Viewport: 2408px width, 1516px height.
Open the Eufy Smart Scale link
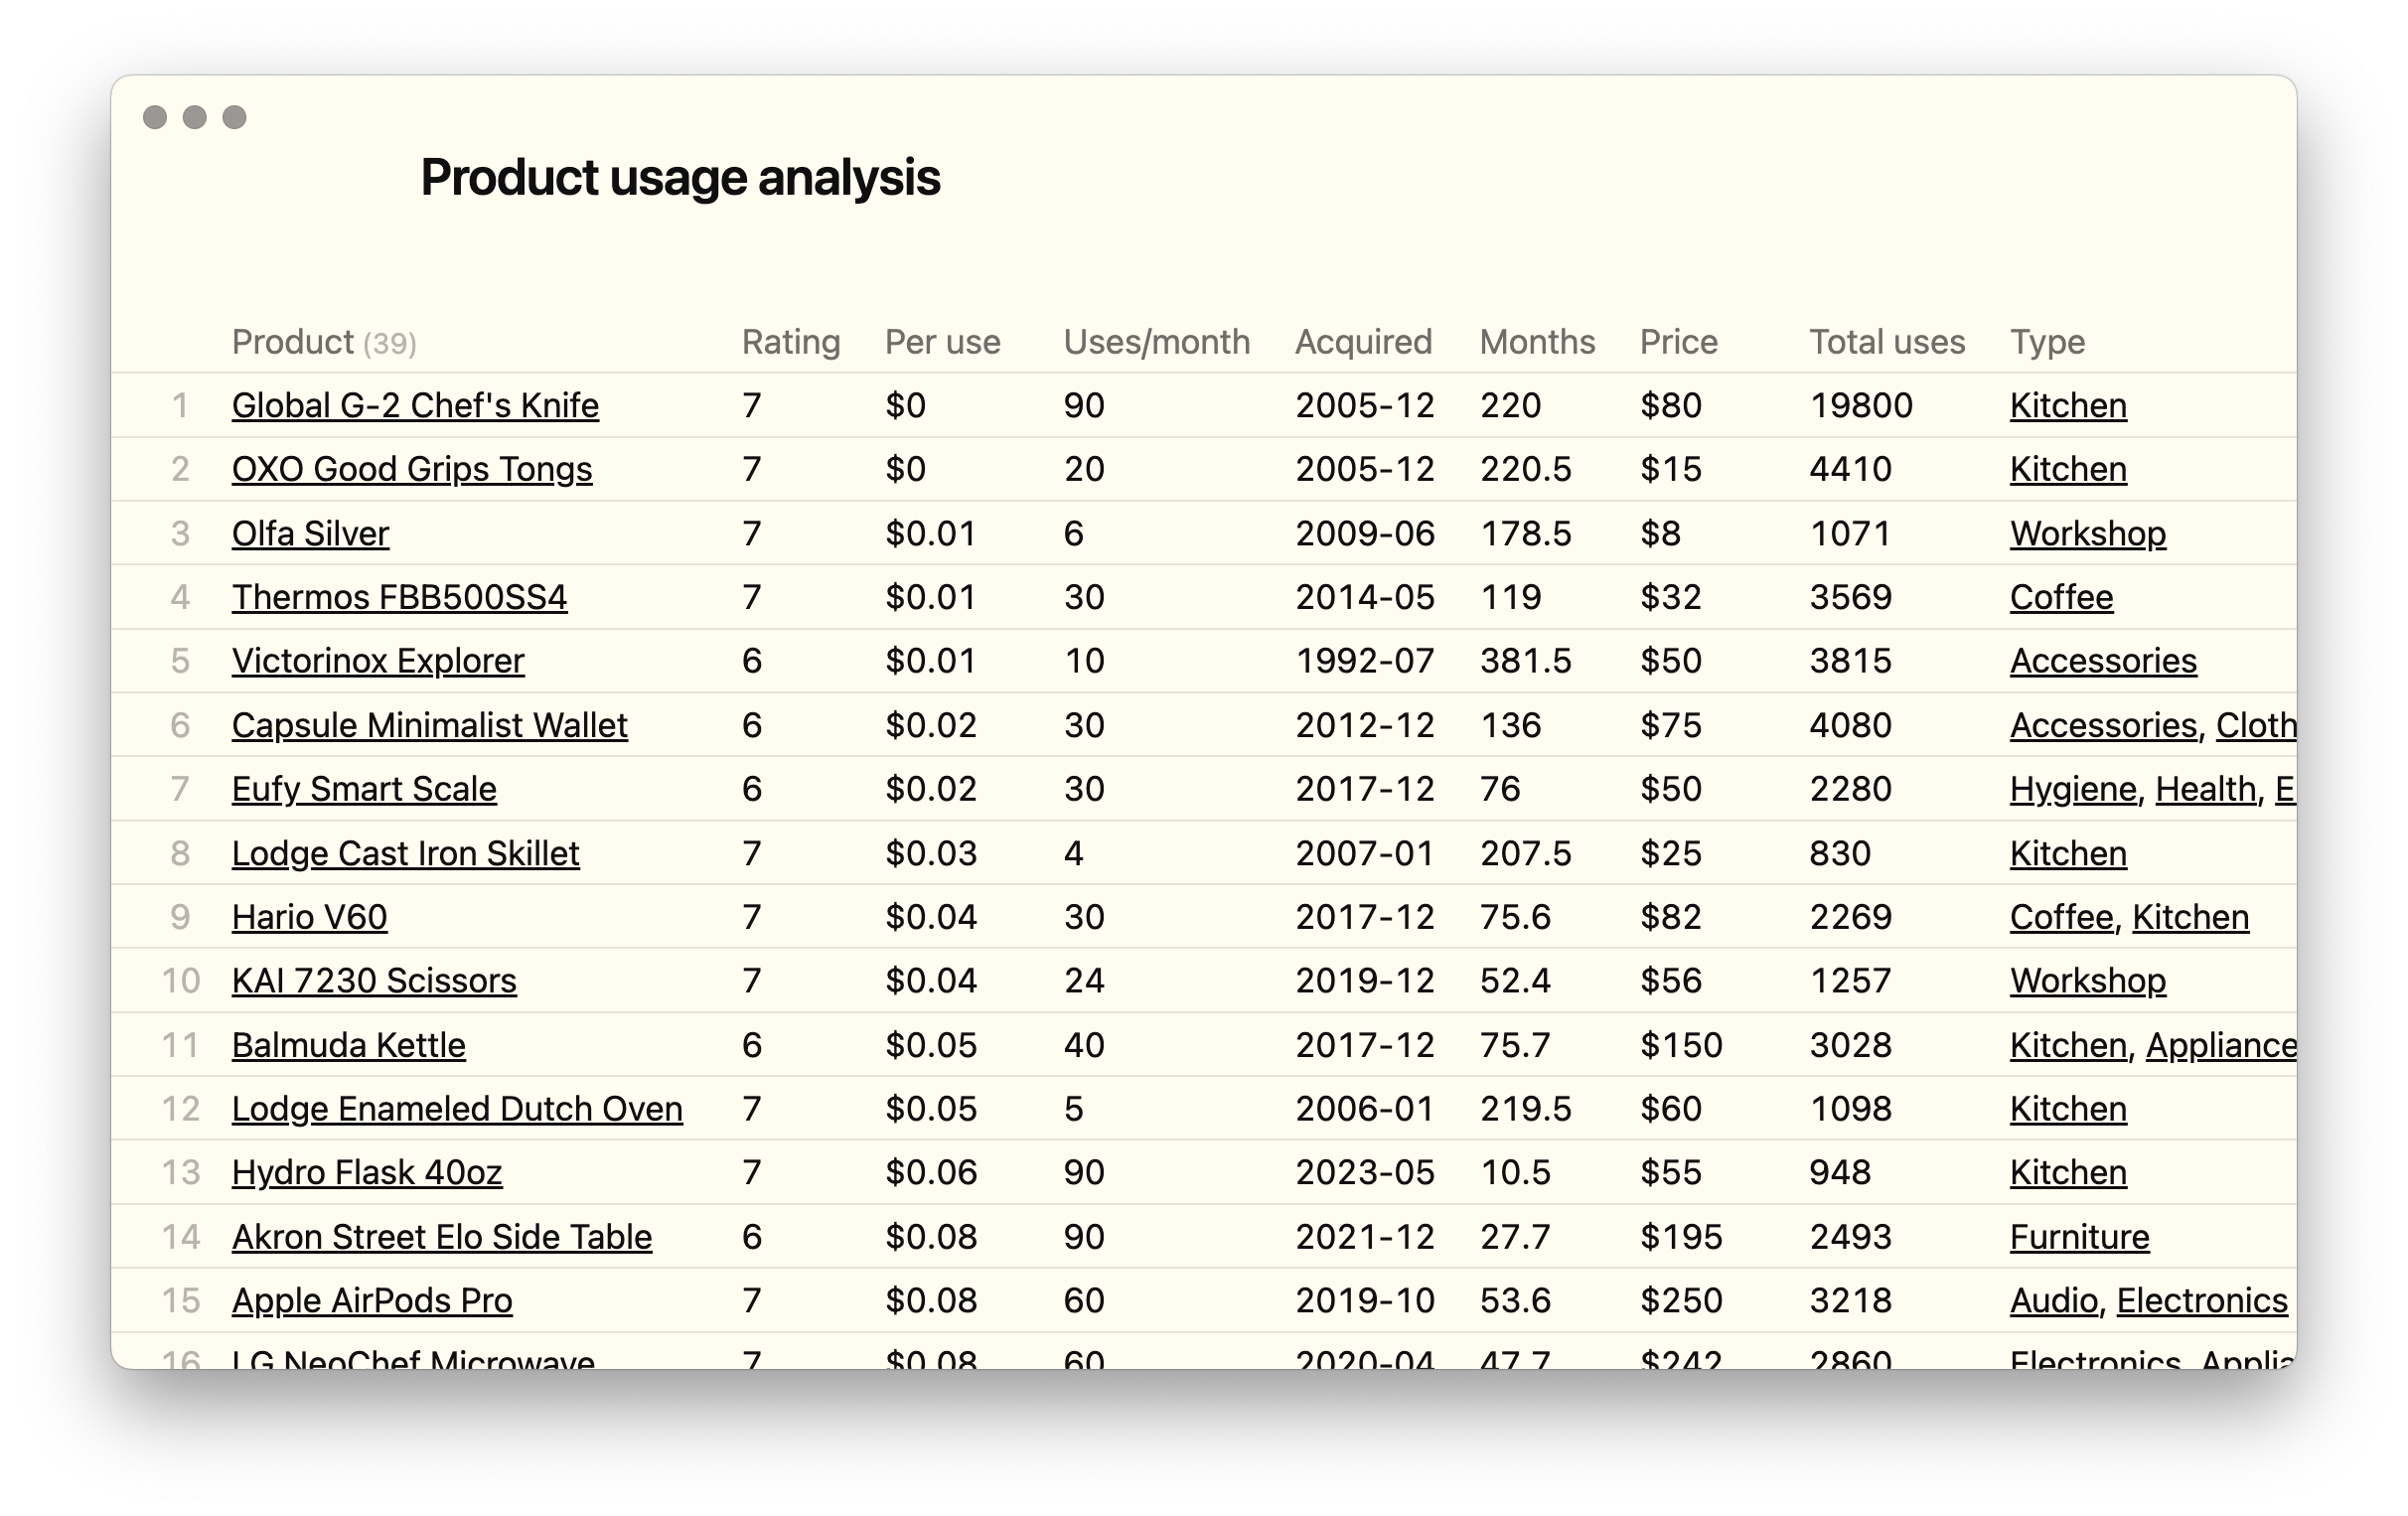[x=364, y=789]
